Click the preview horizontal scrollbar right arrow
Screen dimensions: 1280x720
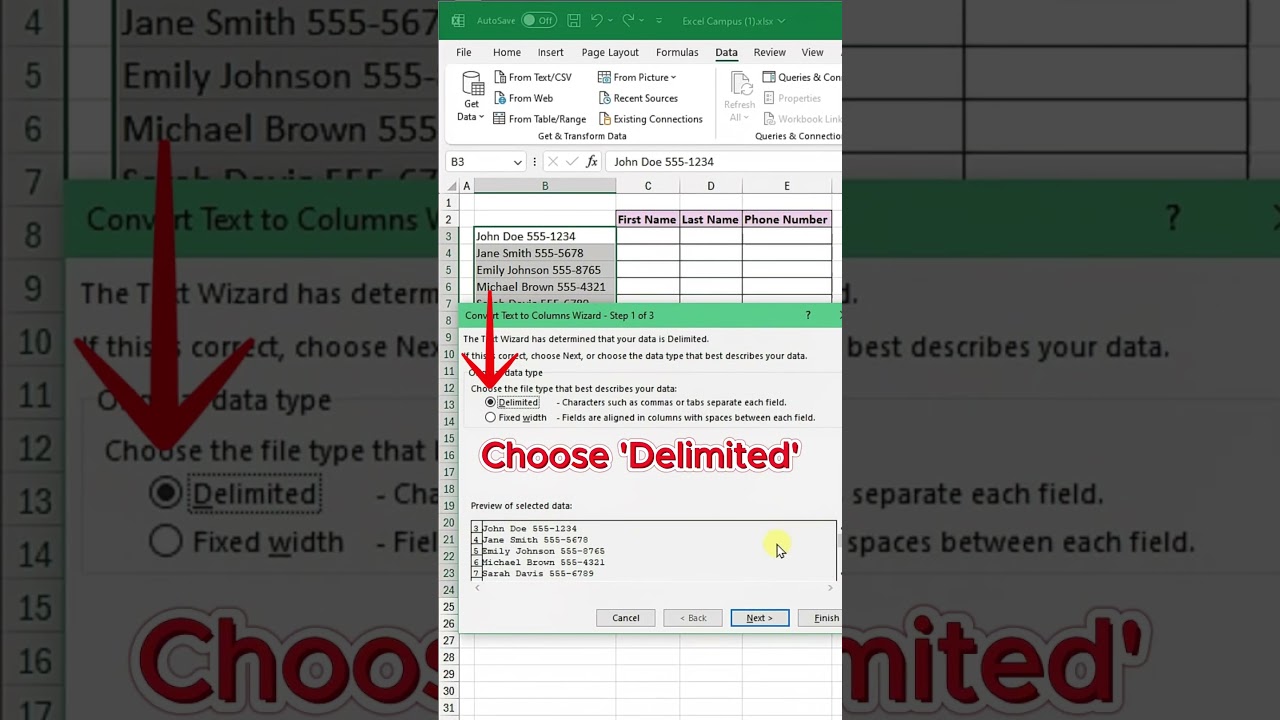click(x=830, y=588)
